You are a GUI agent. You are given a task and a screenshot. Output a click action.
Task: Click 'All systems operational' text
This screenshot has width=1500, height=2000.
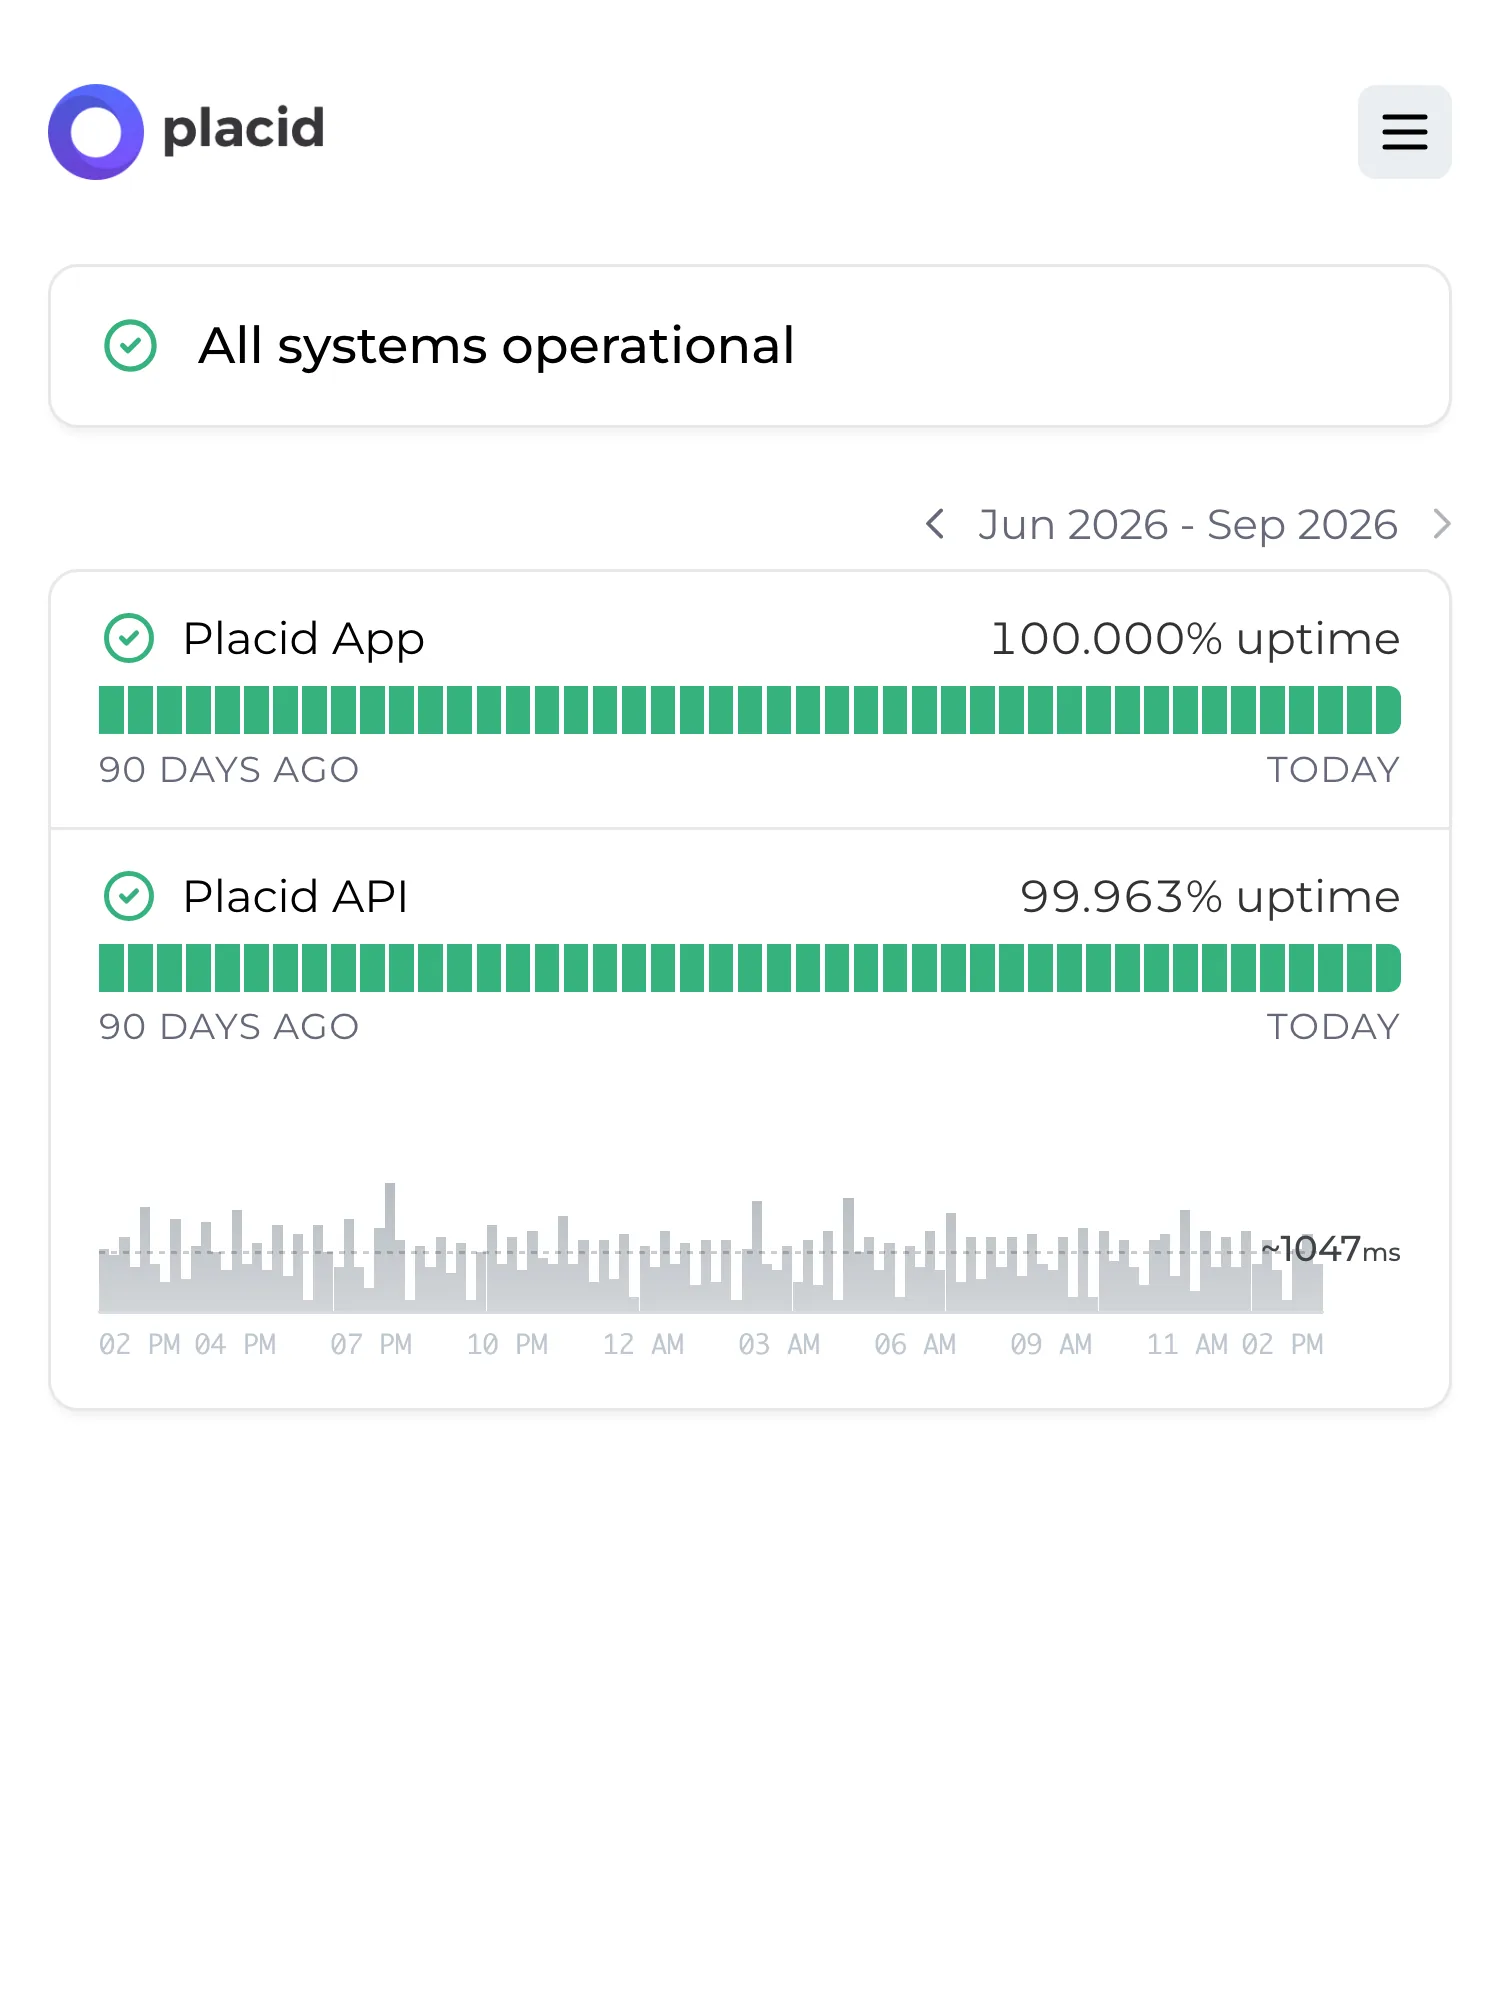pos(496,346)
